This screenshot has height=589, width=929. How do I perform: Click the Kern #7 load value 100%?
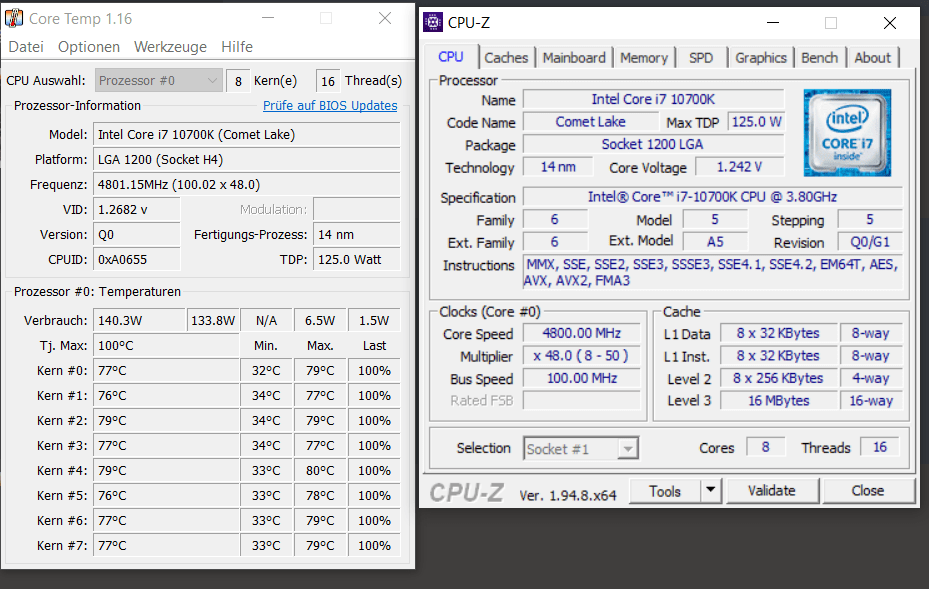tap(374, 546)
